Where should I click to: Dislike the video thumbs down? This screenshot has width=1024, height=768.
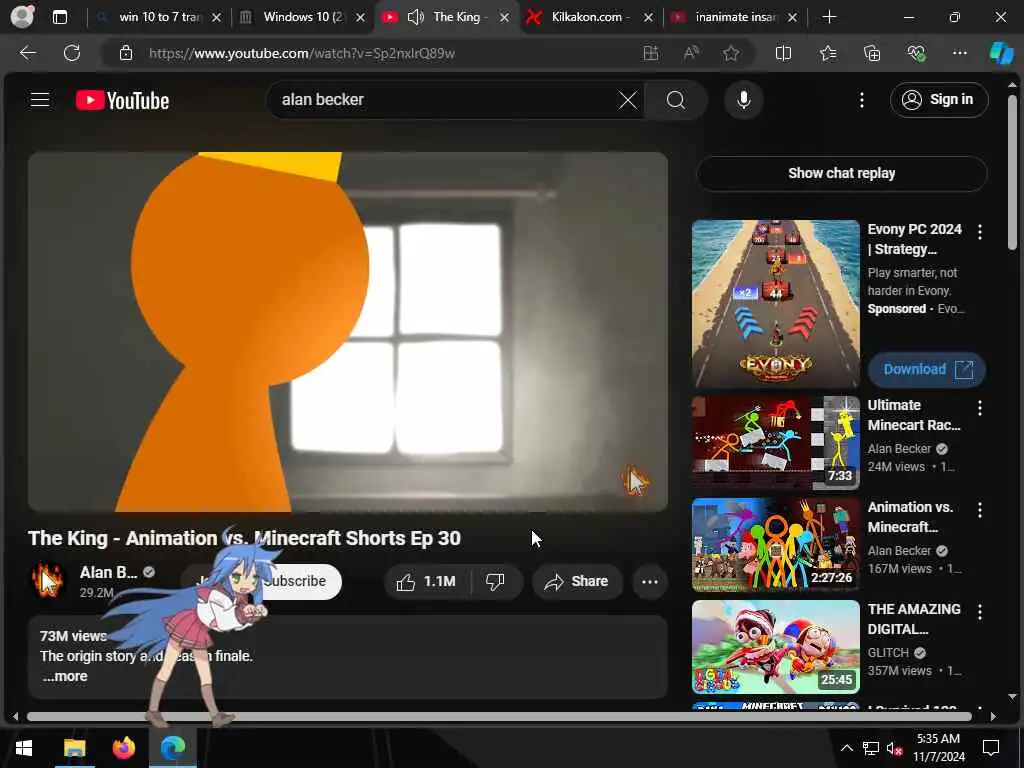pyautogui.click(x=496, y=581)
